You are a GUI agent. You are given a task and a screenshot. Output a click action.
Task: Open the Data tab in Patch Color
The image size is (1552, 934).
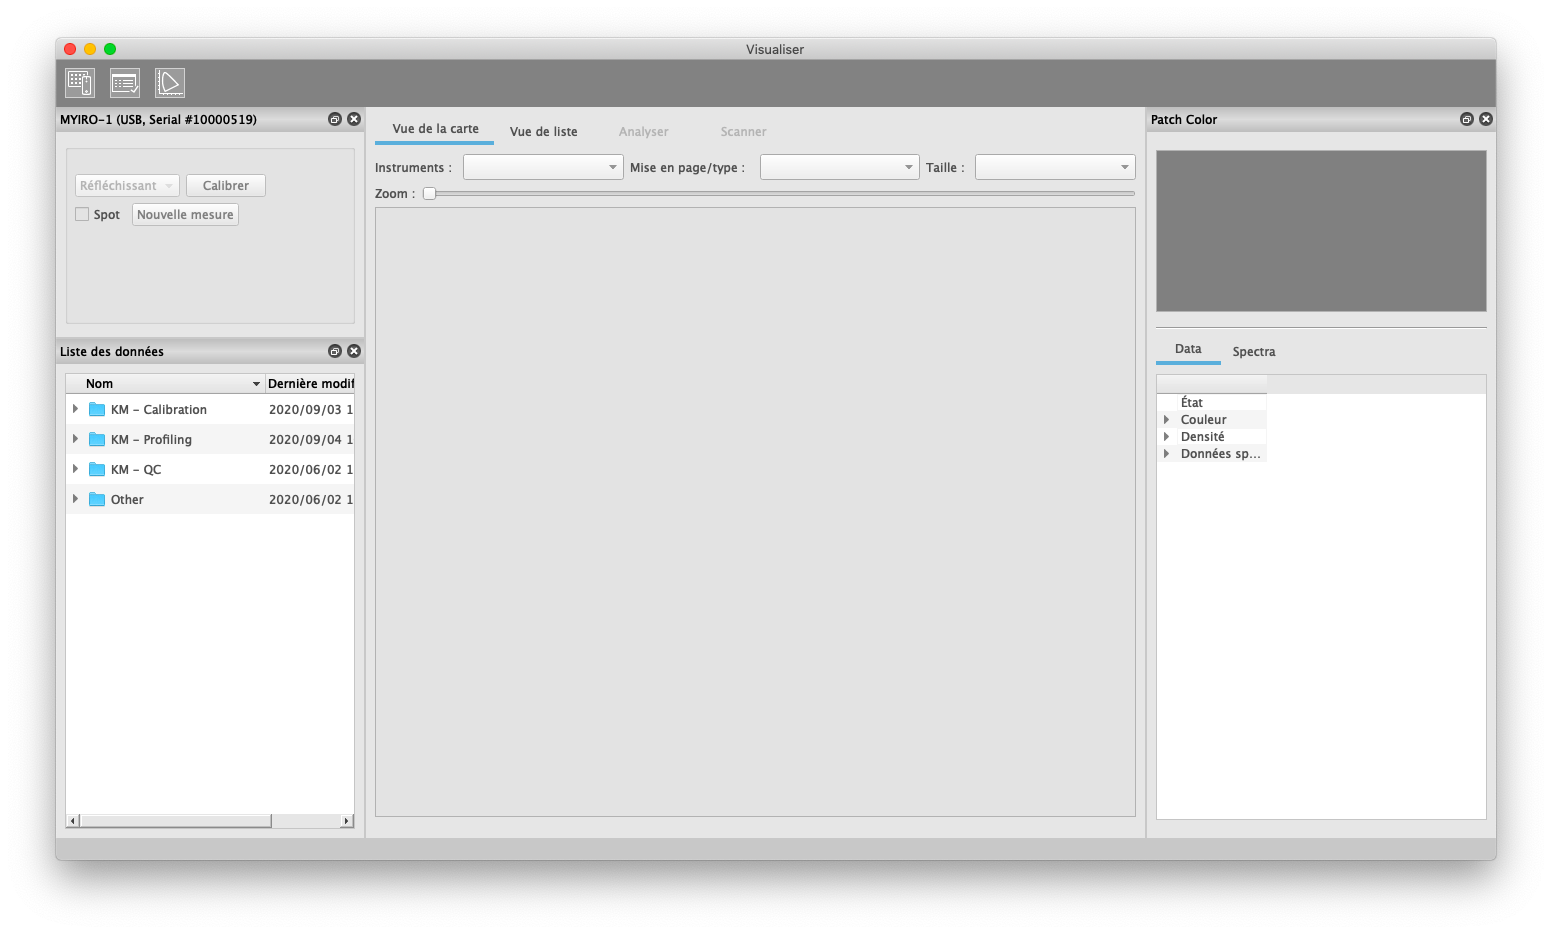(x=1188, y=349)
